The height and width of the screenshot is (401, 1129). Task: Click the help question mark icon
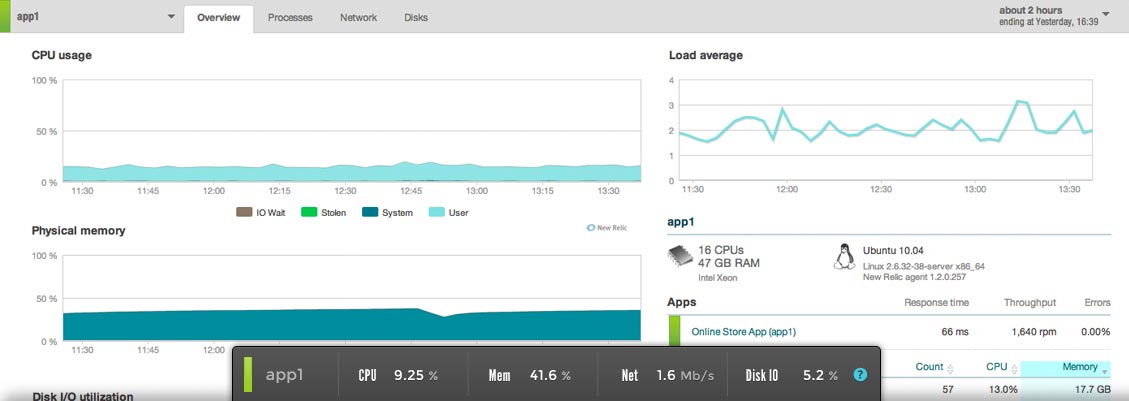click(x=860, y=375)
